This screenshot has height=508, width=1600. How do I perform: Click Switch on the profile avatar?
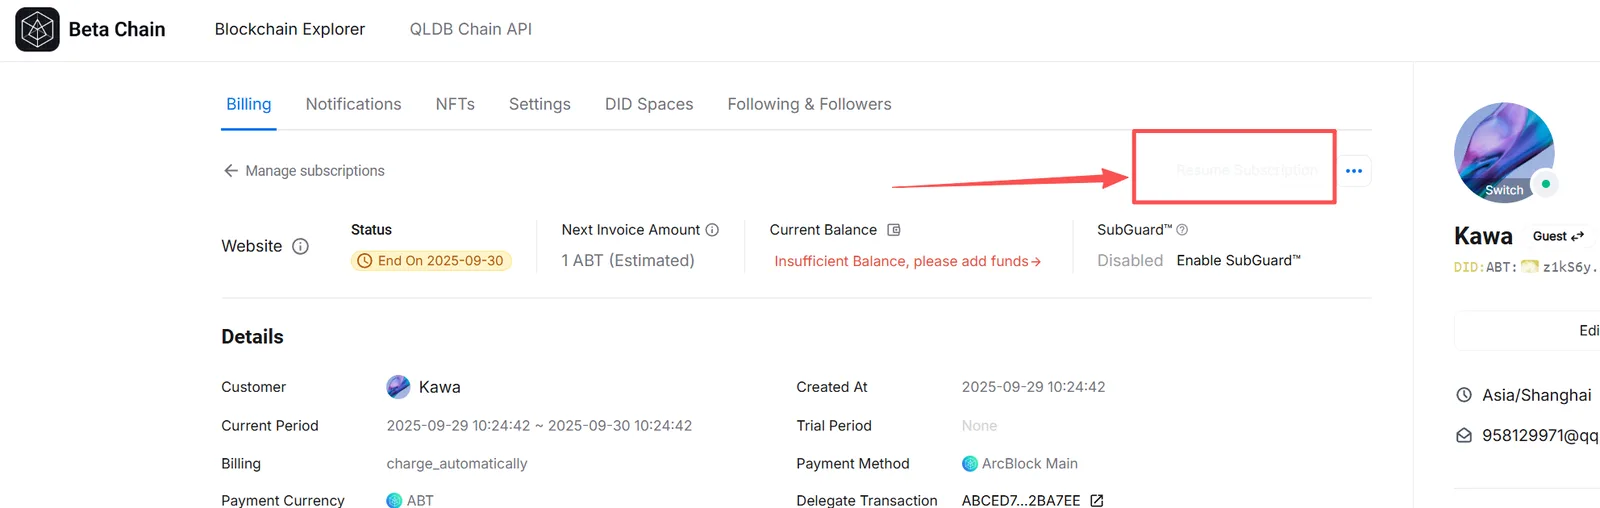(x=1504, y=190)
